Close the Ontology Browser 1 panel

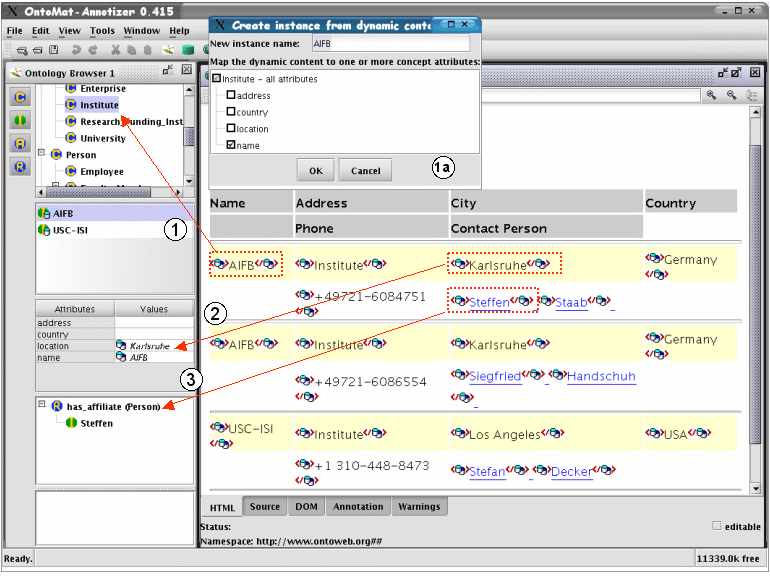click(x=187, y=70)
